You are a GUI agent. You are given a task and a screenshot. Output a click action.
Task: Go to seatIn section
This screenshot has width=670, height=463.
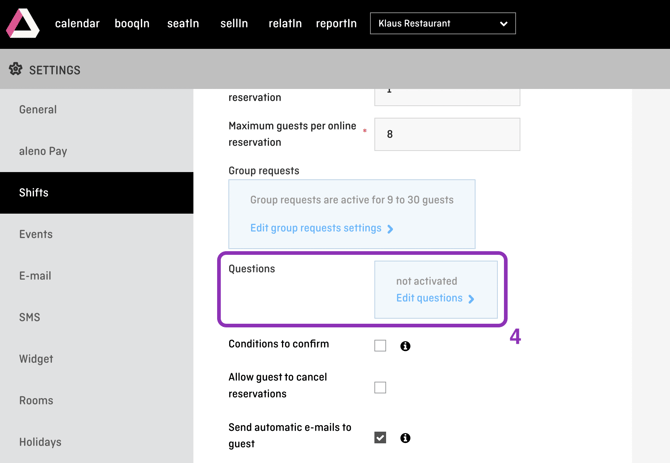(x=183, y=23)
